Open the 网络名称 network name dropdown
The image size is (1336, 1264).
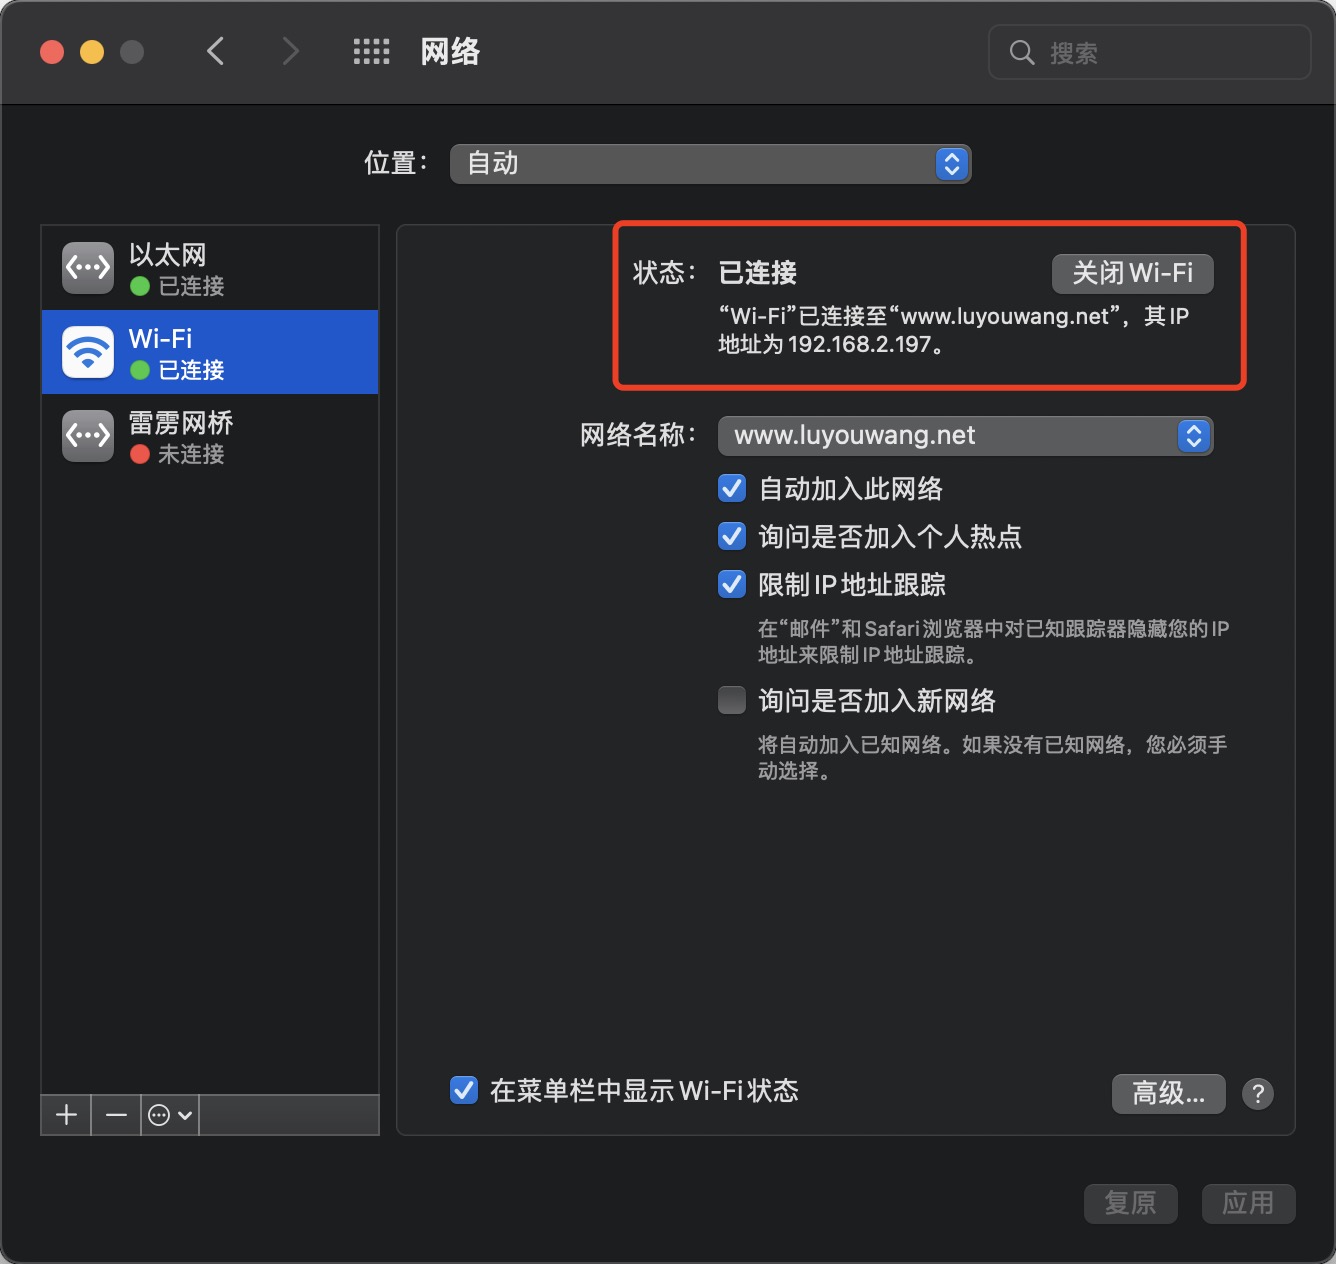coord(1192,436)
